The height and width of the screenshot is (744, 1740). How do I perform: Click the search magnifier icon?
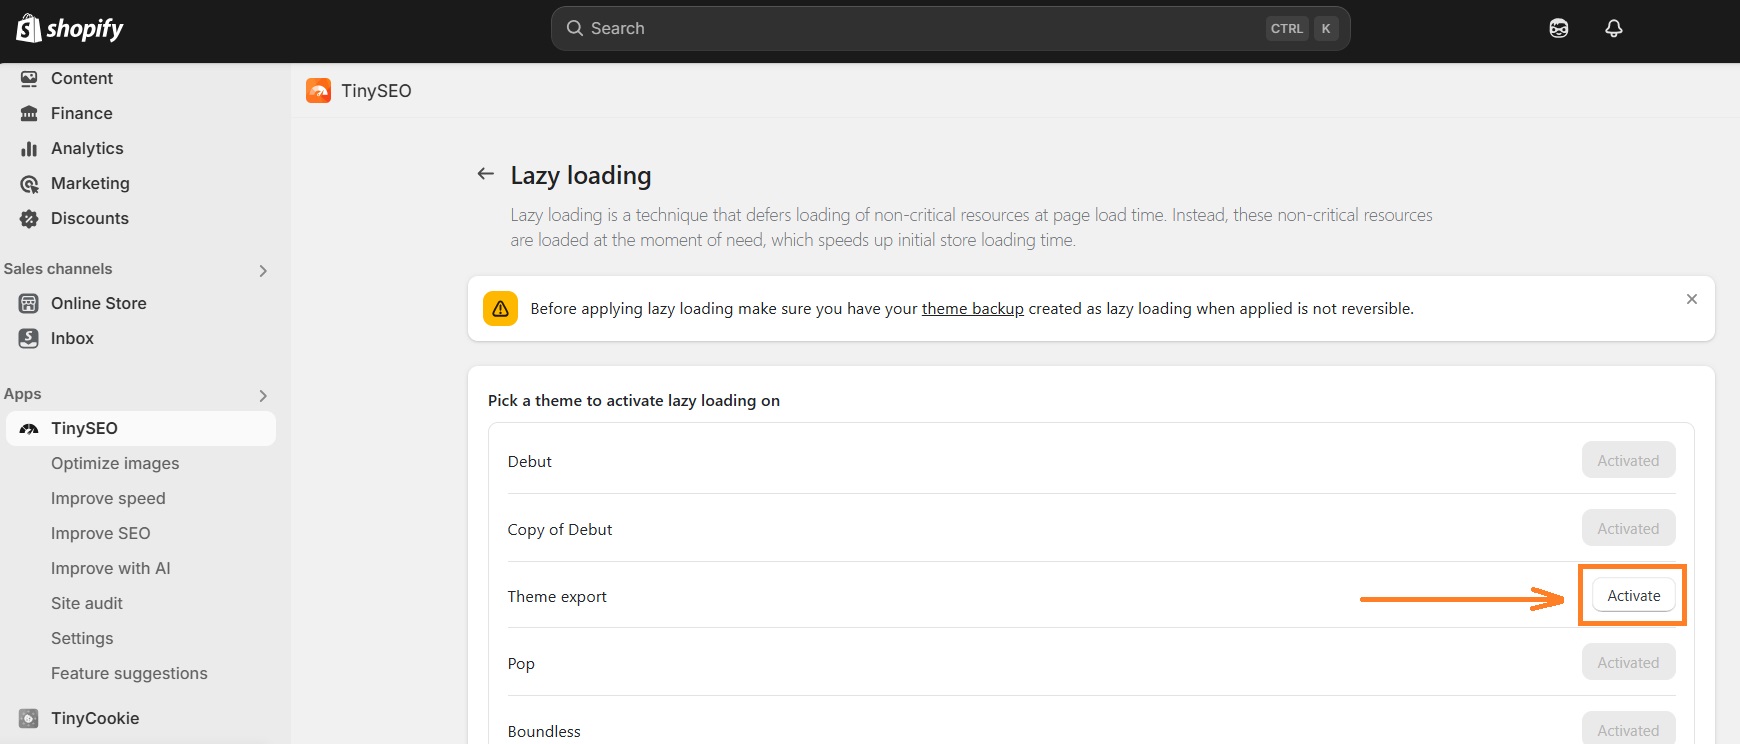click(575, 28)
